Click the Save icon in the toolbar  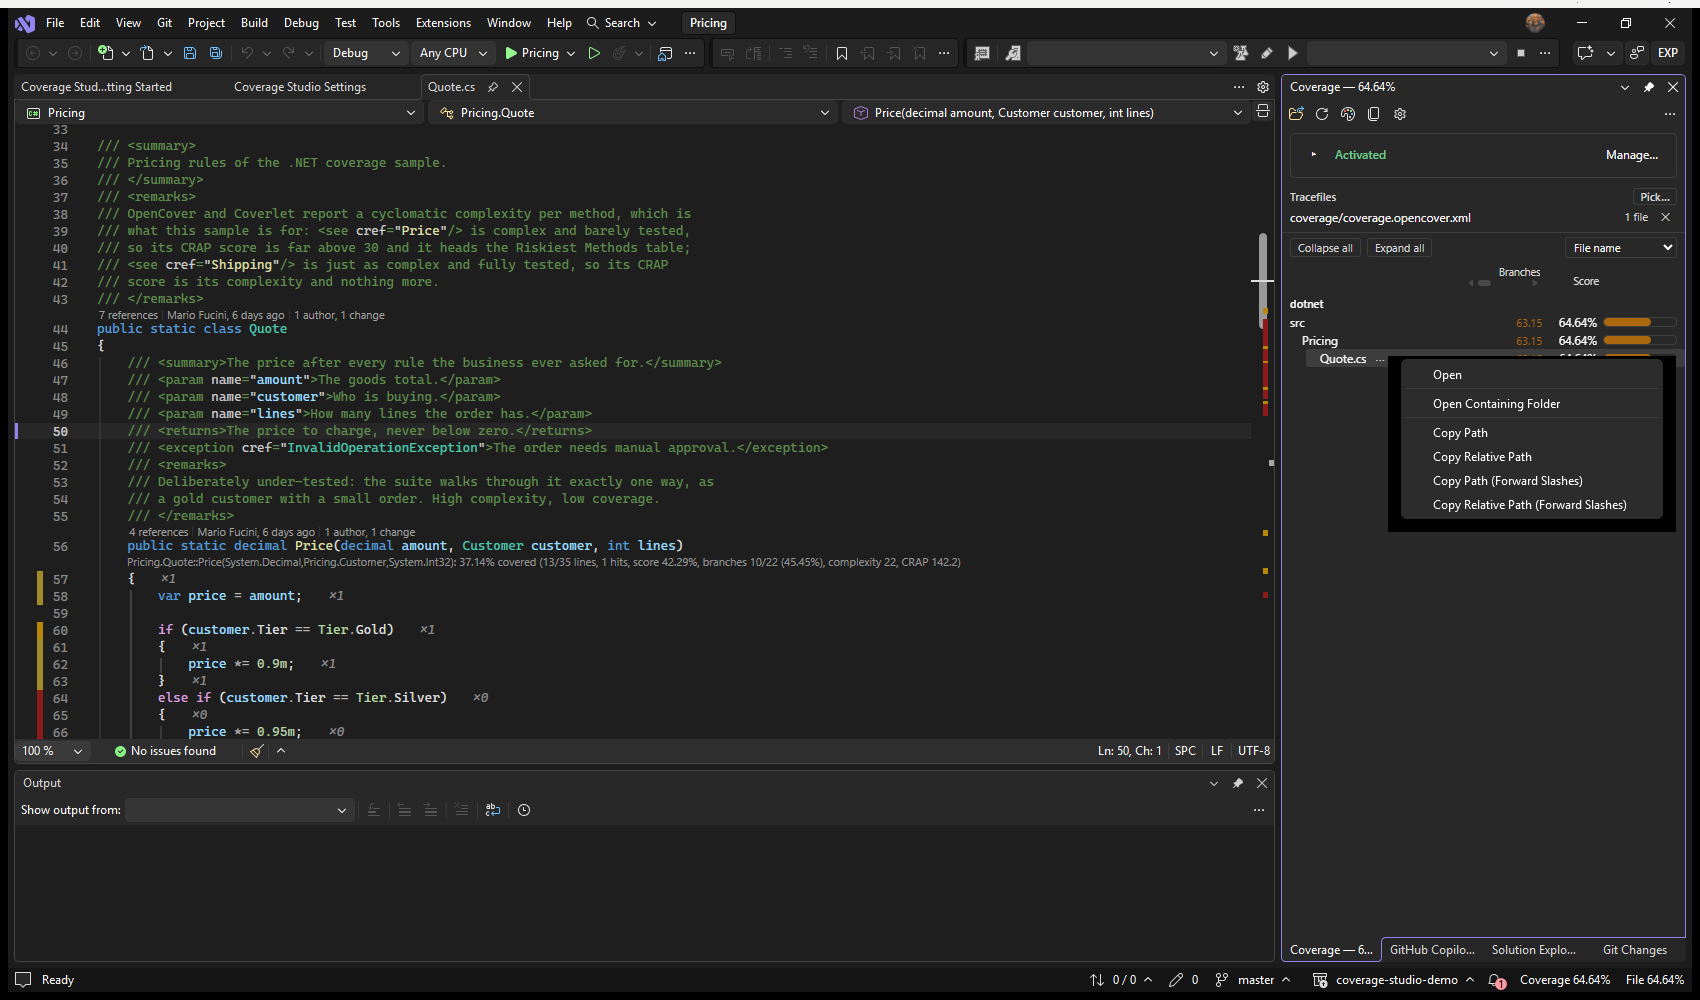(191, 53)
